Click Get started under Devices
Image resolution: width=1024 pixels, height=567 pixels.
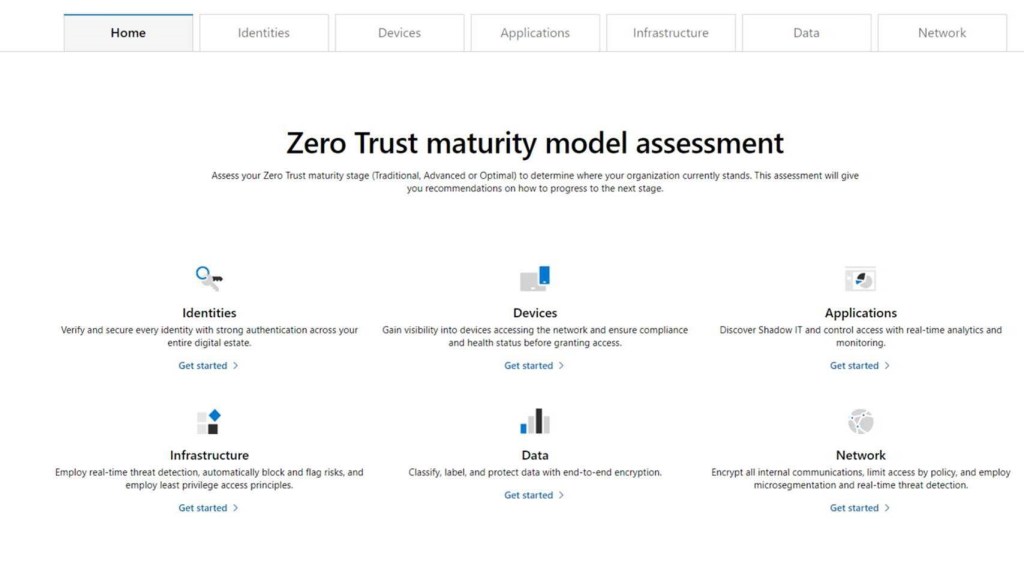[x=534, y=366]
